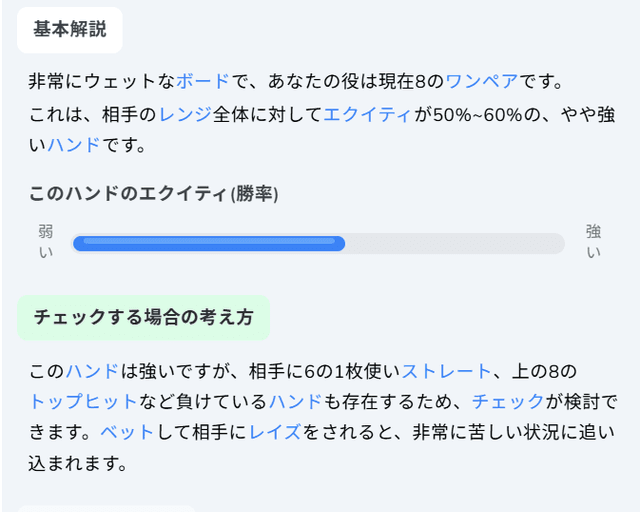The width and height of the screenshot is (640, 512).
Task: Select the green チェックする場合の考え方 label
Action: [x=143, y=317]
